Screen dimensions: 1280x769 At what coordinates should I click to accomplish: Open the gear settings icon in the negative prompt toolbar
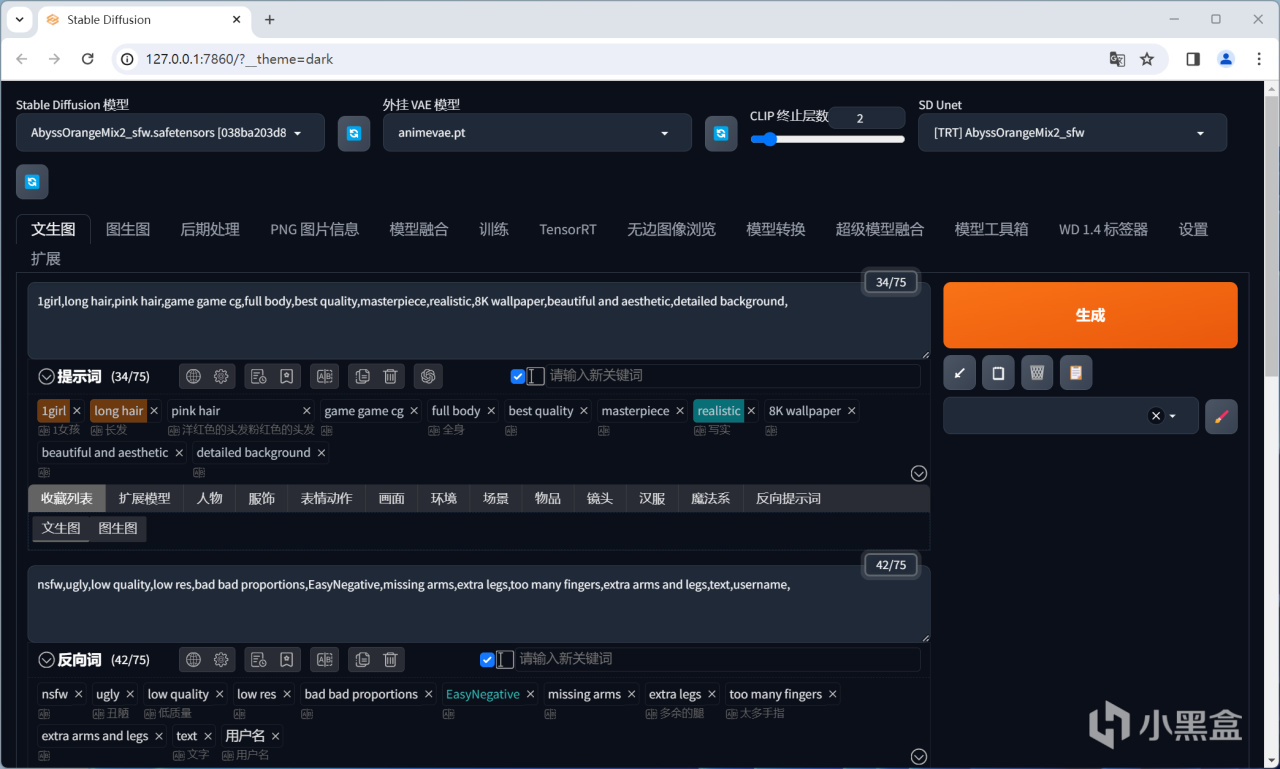(x=222, y=659)
